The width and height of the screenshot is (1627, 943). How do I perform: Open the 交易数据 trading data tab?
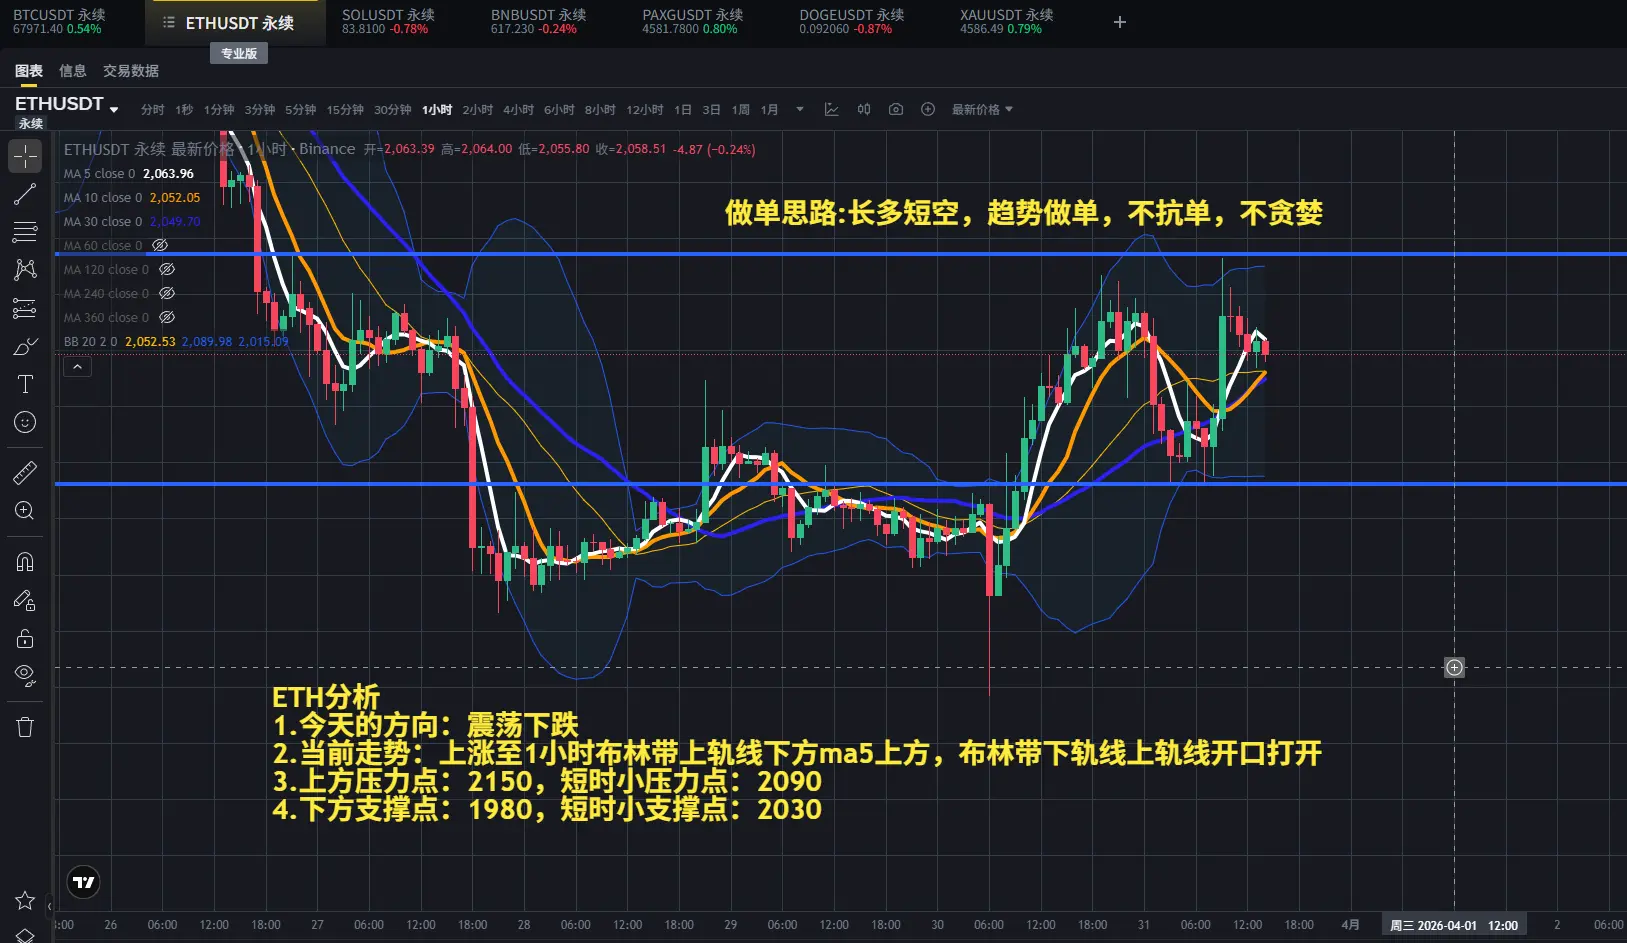[131, 71]
